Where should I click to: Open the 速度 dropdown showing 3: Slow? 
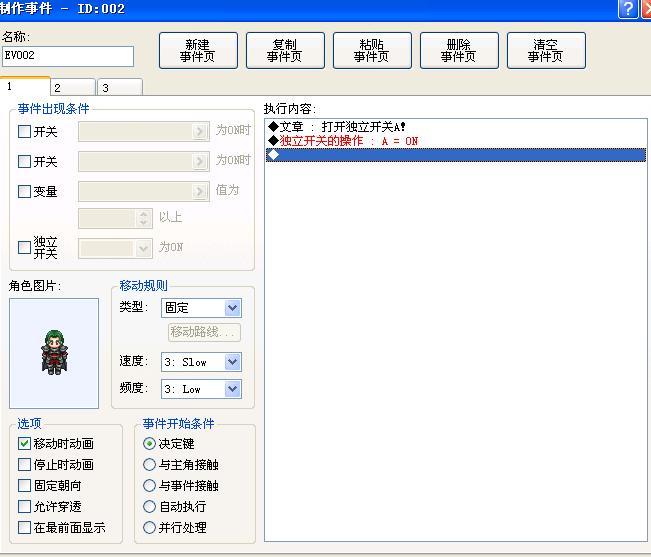click(x=201, y=362)
